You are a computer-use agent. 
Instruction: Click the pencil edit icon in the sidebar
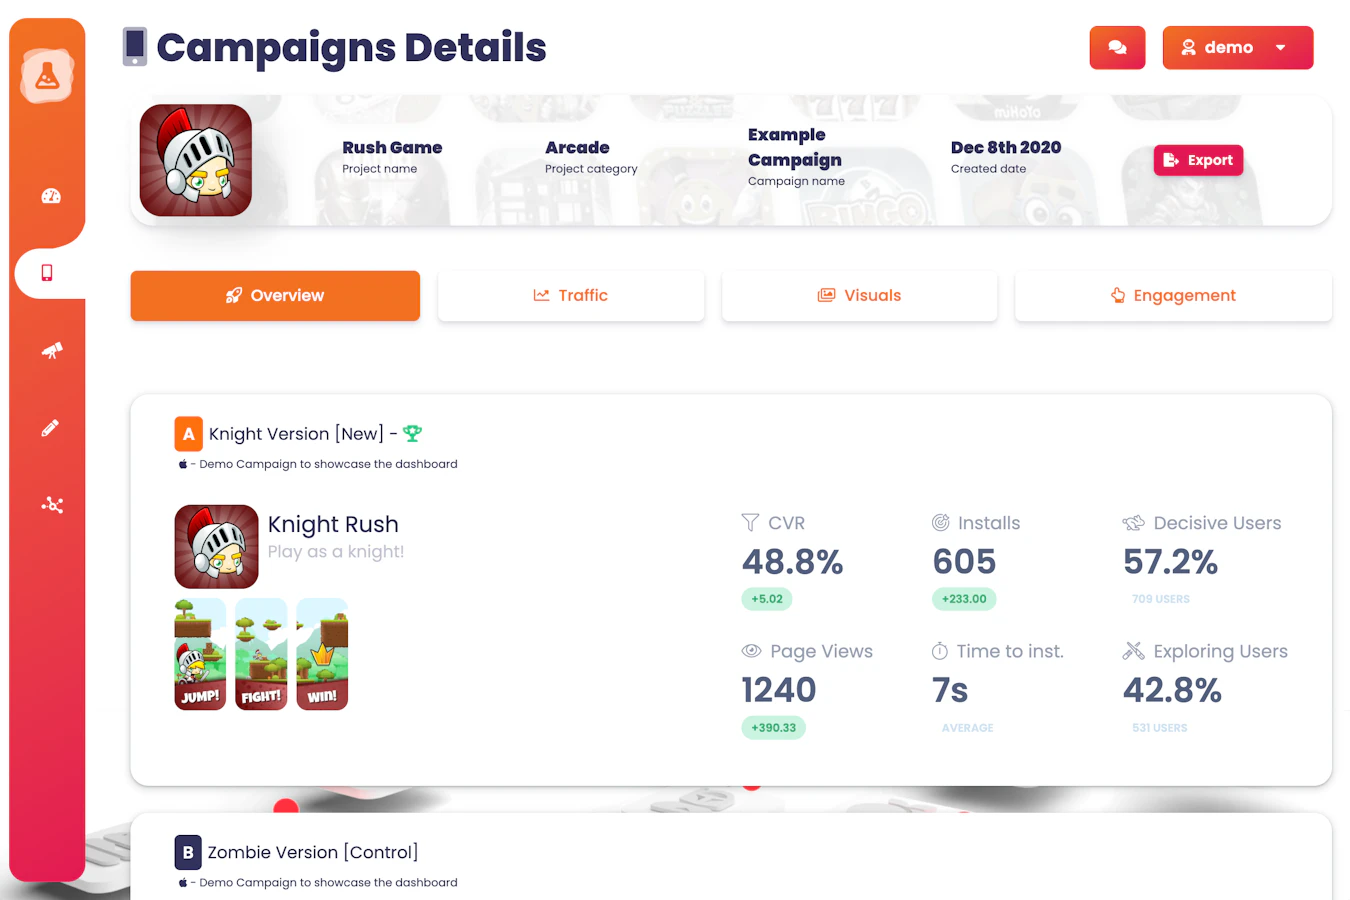(x=50, y=428)
